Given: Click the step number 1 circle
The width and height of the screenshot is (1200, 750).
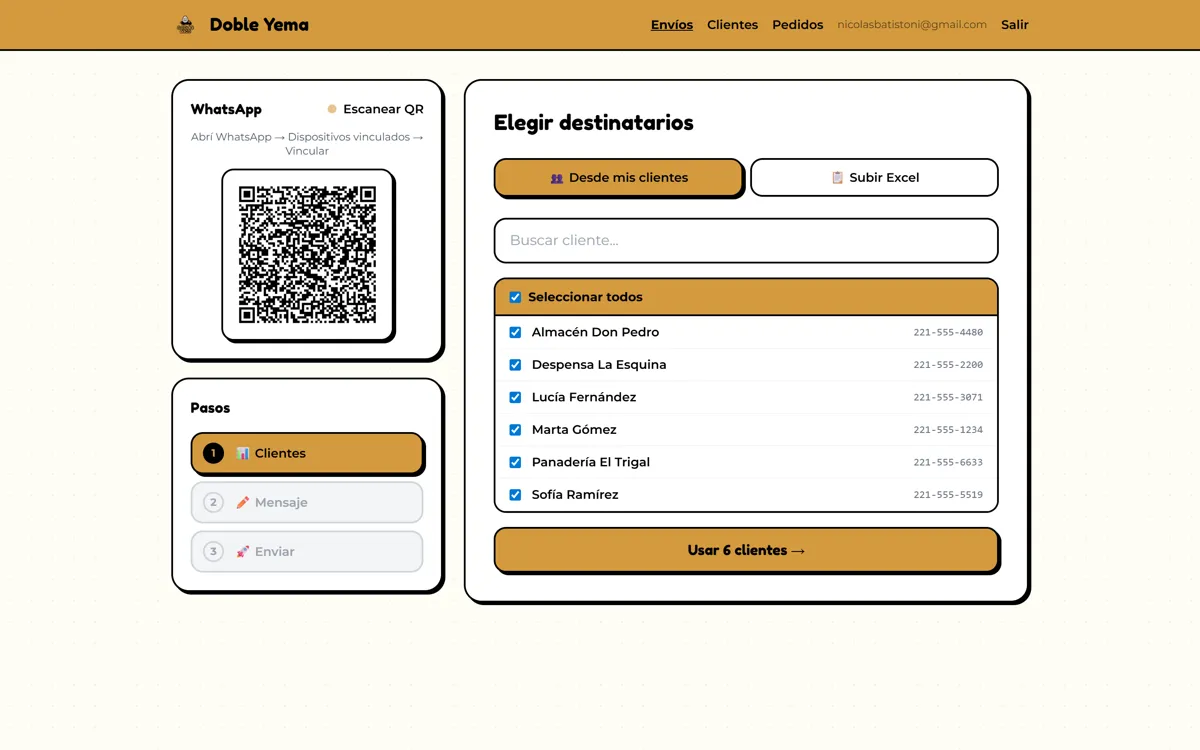Looking at the screenshot, I should pyautogui.click(x=213, y=453).
